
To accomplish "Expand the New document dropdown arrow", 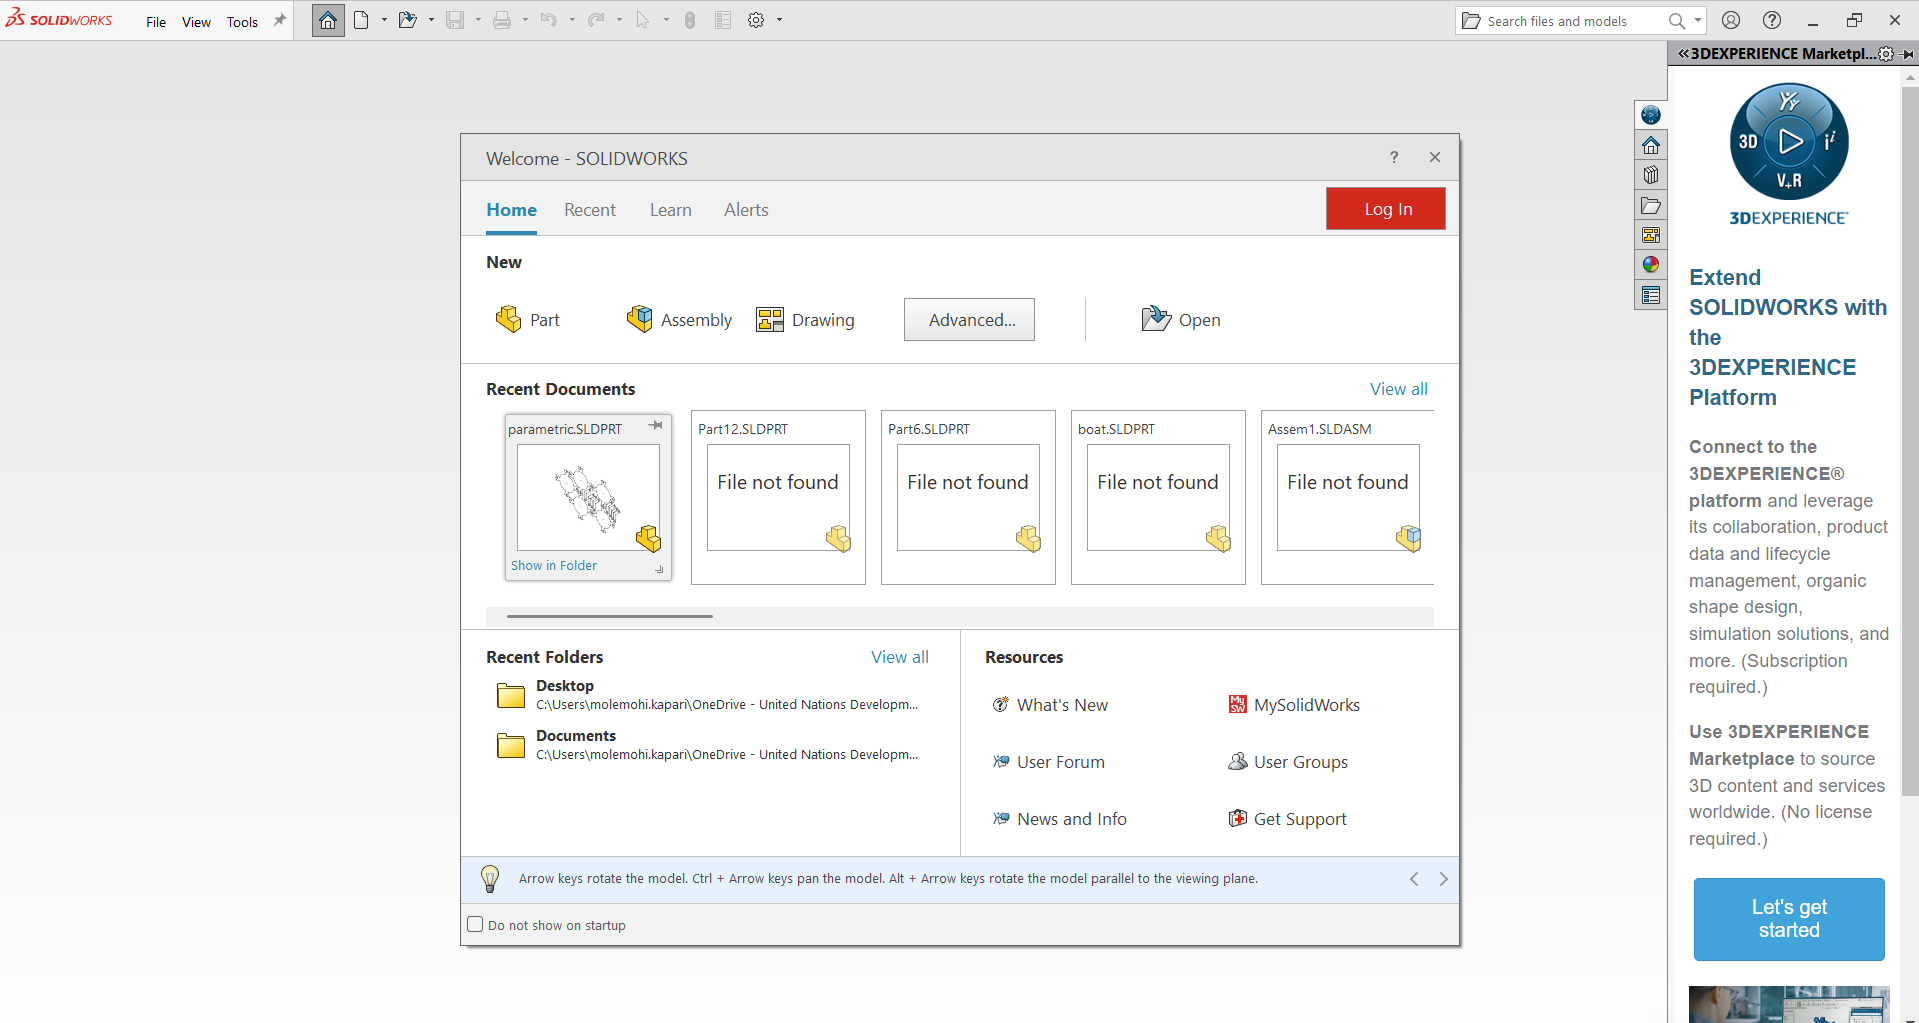I will point(384,20).
